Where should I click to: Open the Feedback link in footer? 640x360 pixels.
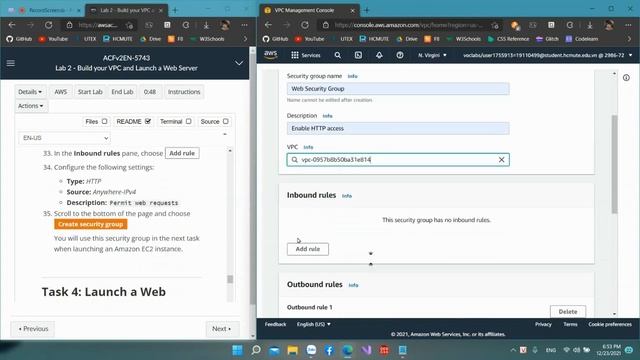276,324
